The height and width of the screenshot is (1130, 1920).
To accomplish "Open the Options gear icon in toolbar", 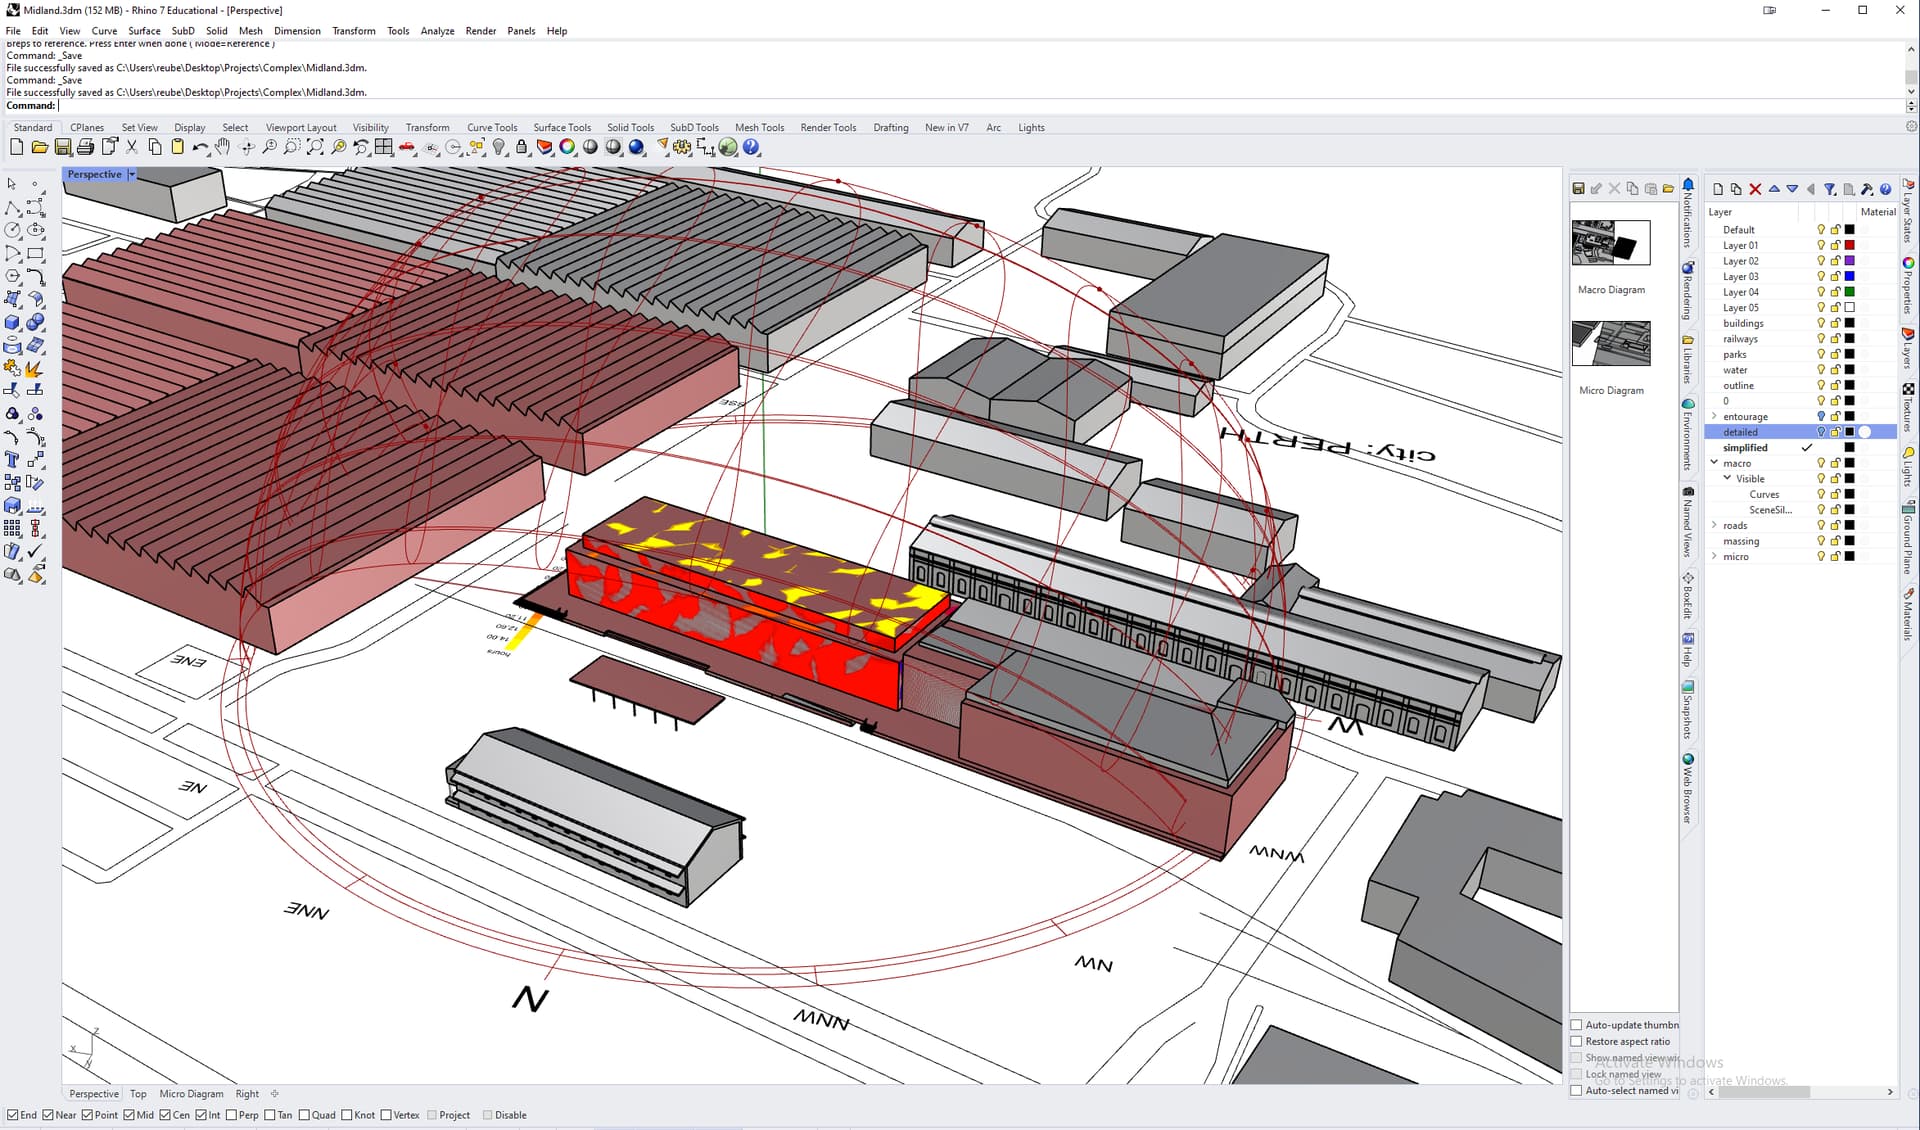I will (682, 147).
